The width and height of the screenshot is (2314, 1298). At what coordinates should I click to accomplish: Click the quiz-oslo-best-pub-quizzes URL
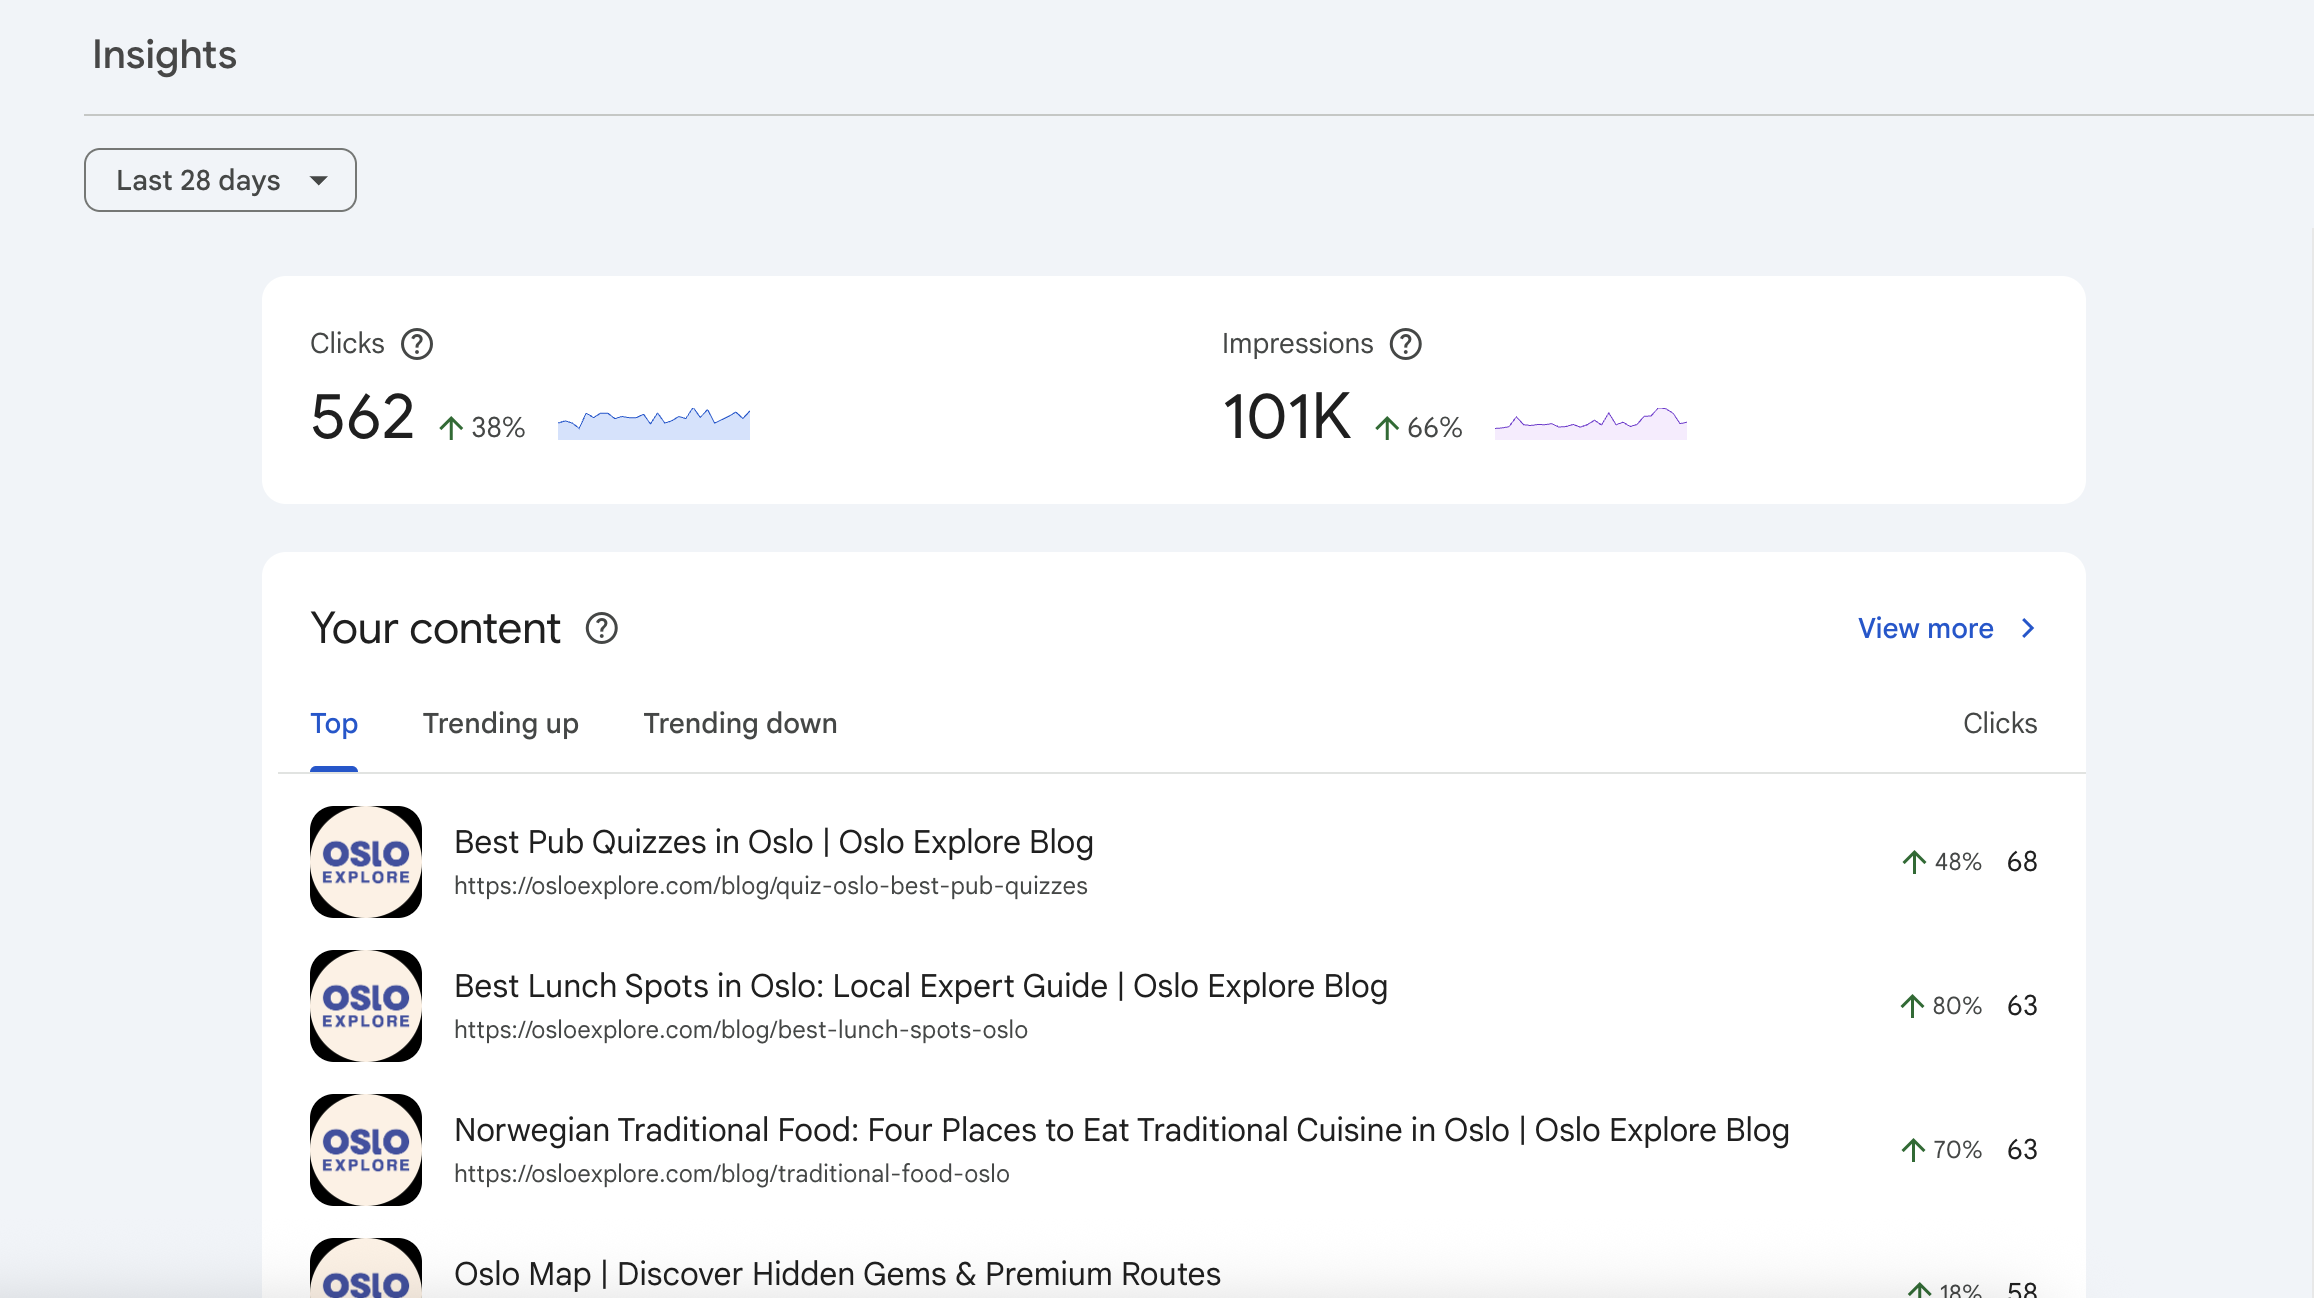point(771,886)
